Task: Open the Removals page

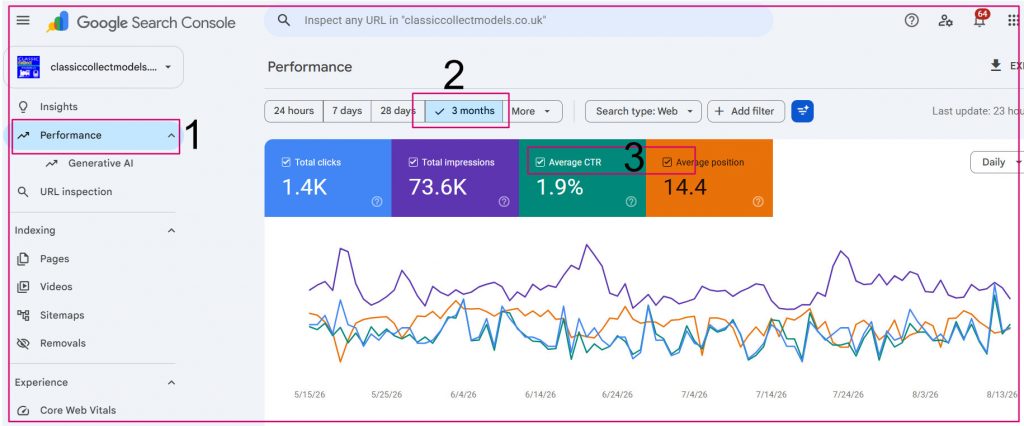Action: (x=63, y=343)
